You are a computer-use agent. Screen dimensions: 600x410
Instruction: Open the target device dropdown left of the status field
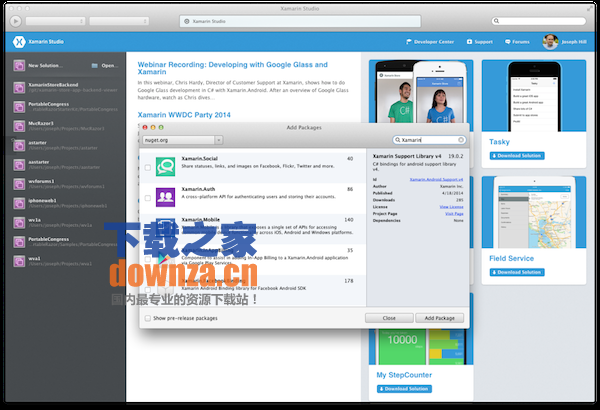tap(119, 21)
